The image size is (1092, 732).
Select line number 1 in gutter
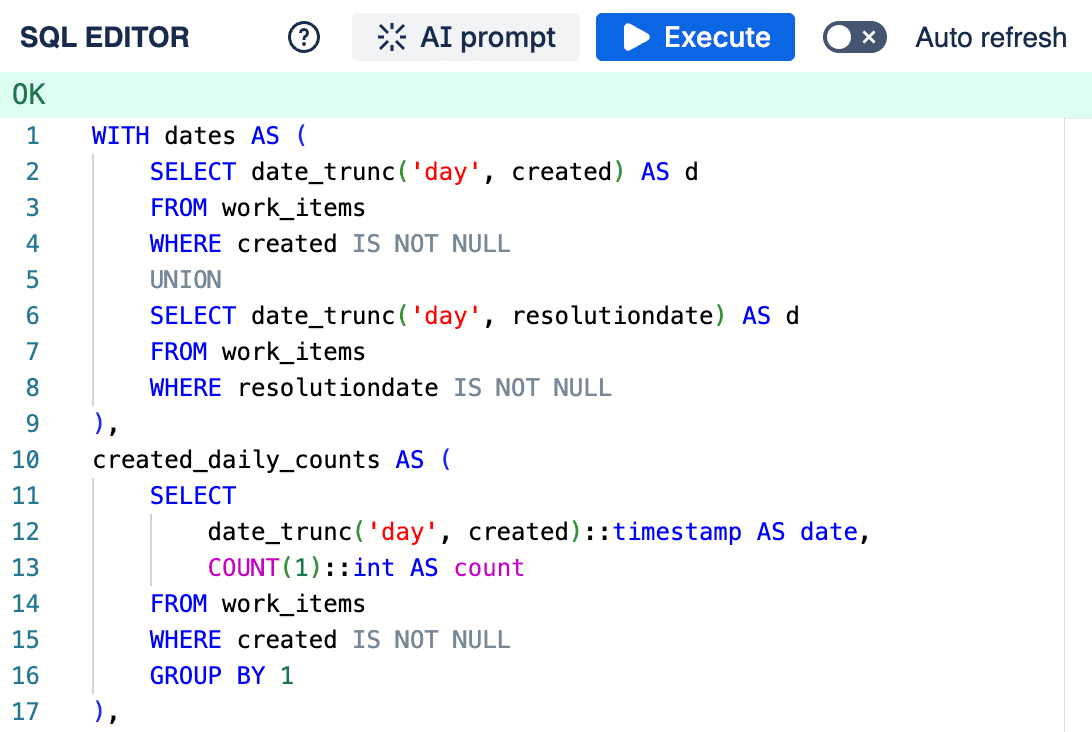33,135
